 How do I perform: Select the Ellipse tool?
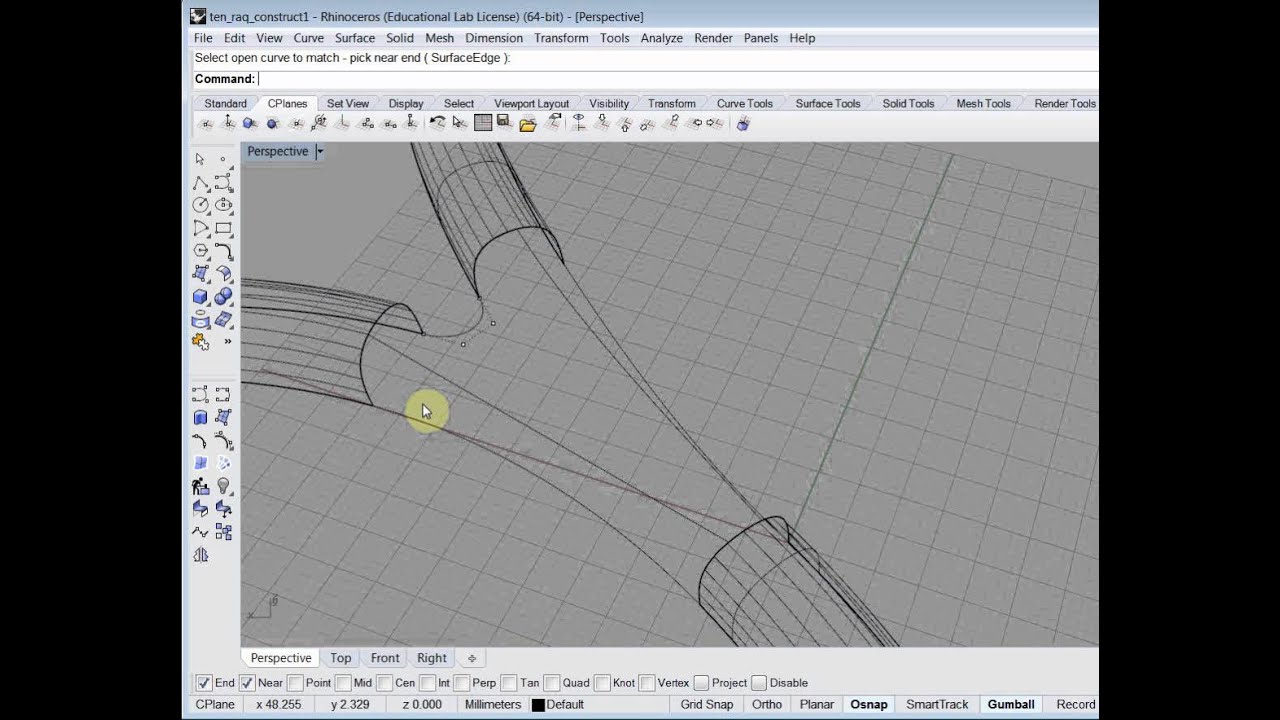pos(223,205)
